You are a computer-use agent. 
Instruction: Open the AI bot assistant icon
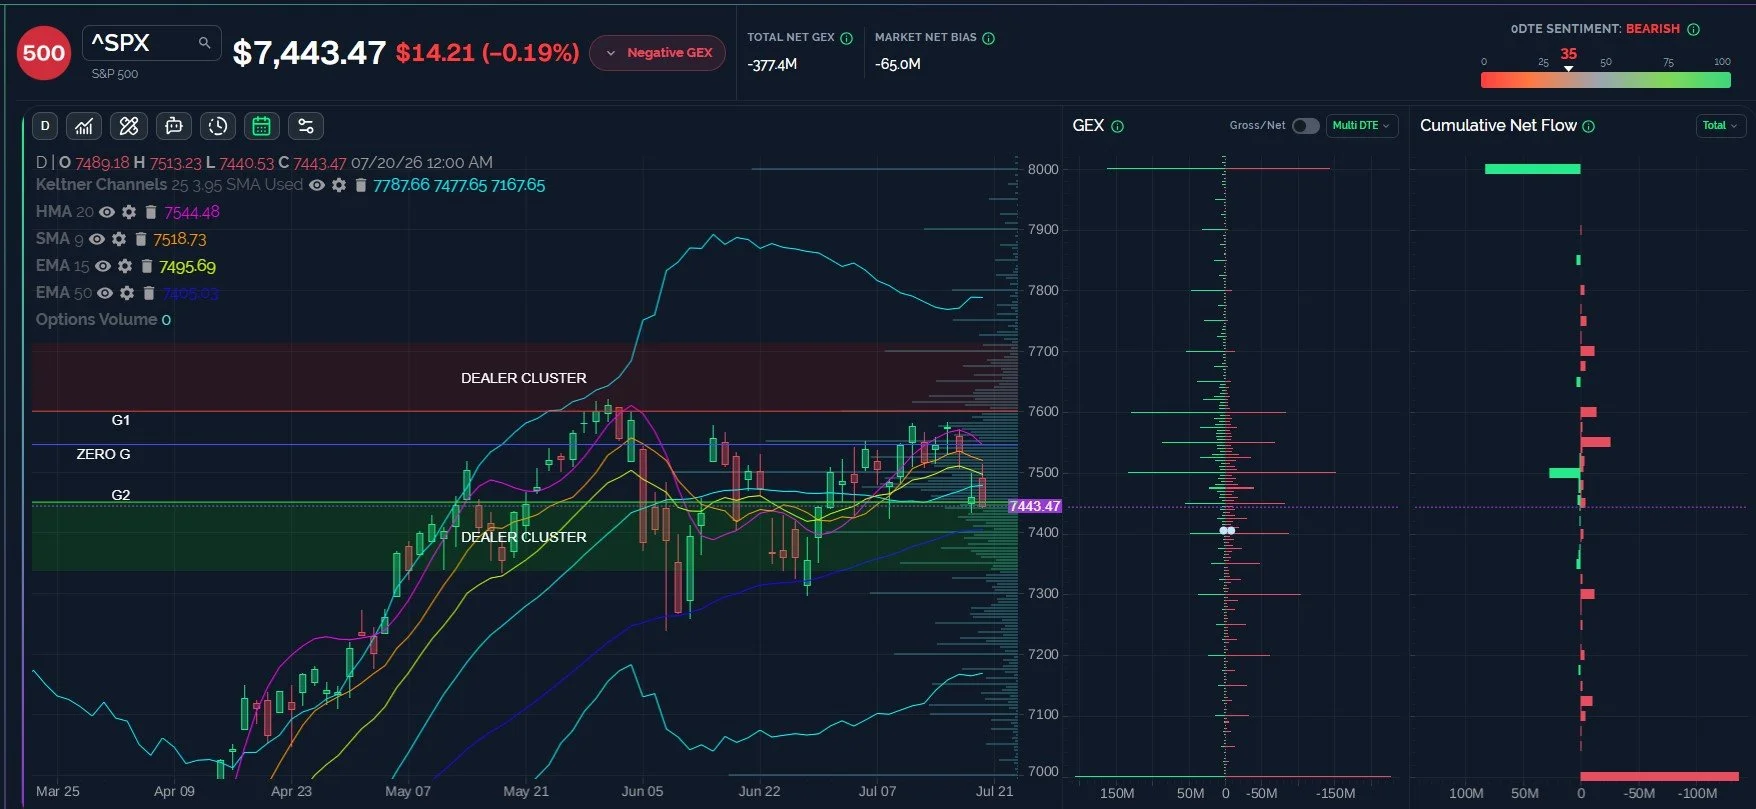174,126
